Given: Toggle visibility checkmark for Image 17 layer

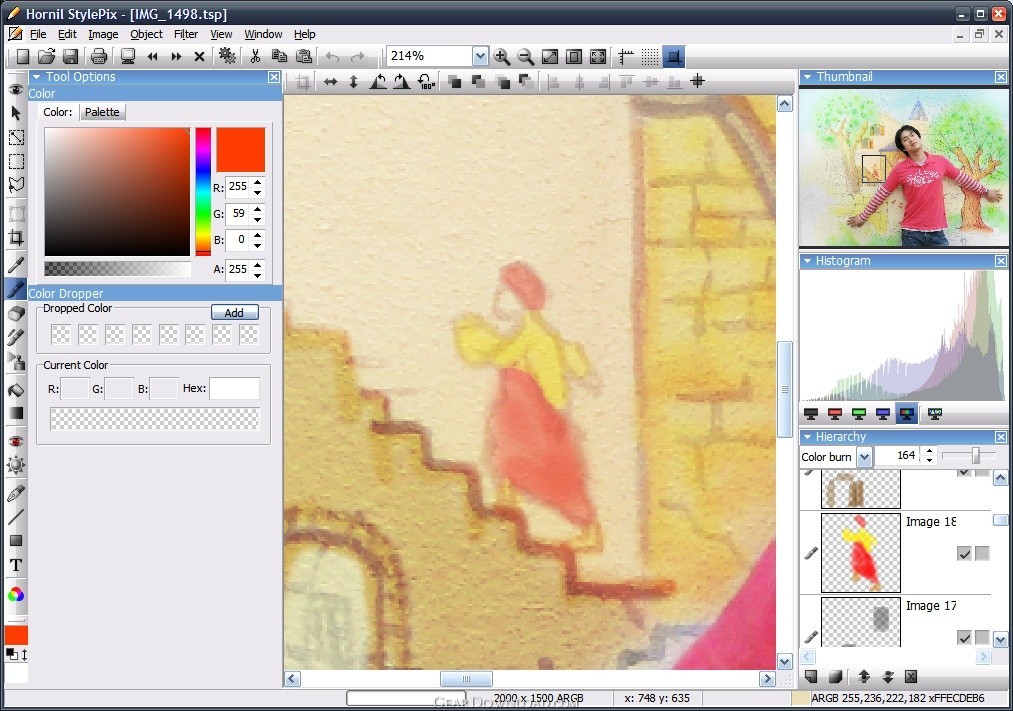Looking at the screenshot, I should tap(965, 637).
